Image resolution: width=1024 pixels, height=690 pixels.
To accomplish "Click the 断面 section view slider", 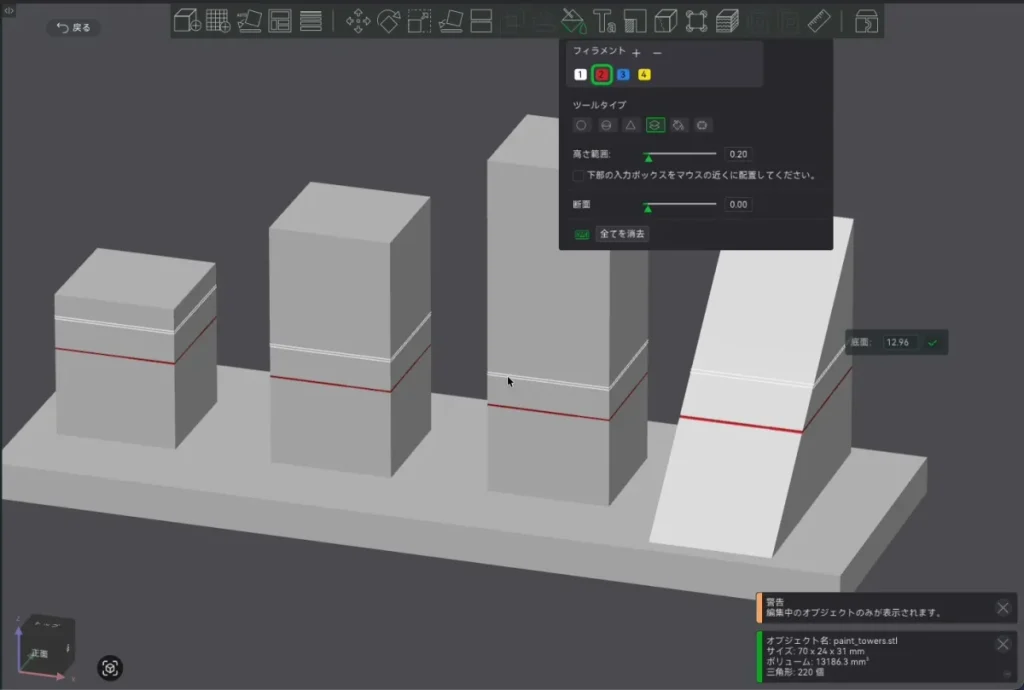I will pos(679,205).
